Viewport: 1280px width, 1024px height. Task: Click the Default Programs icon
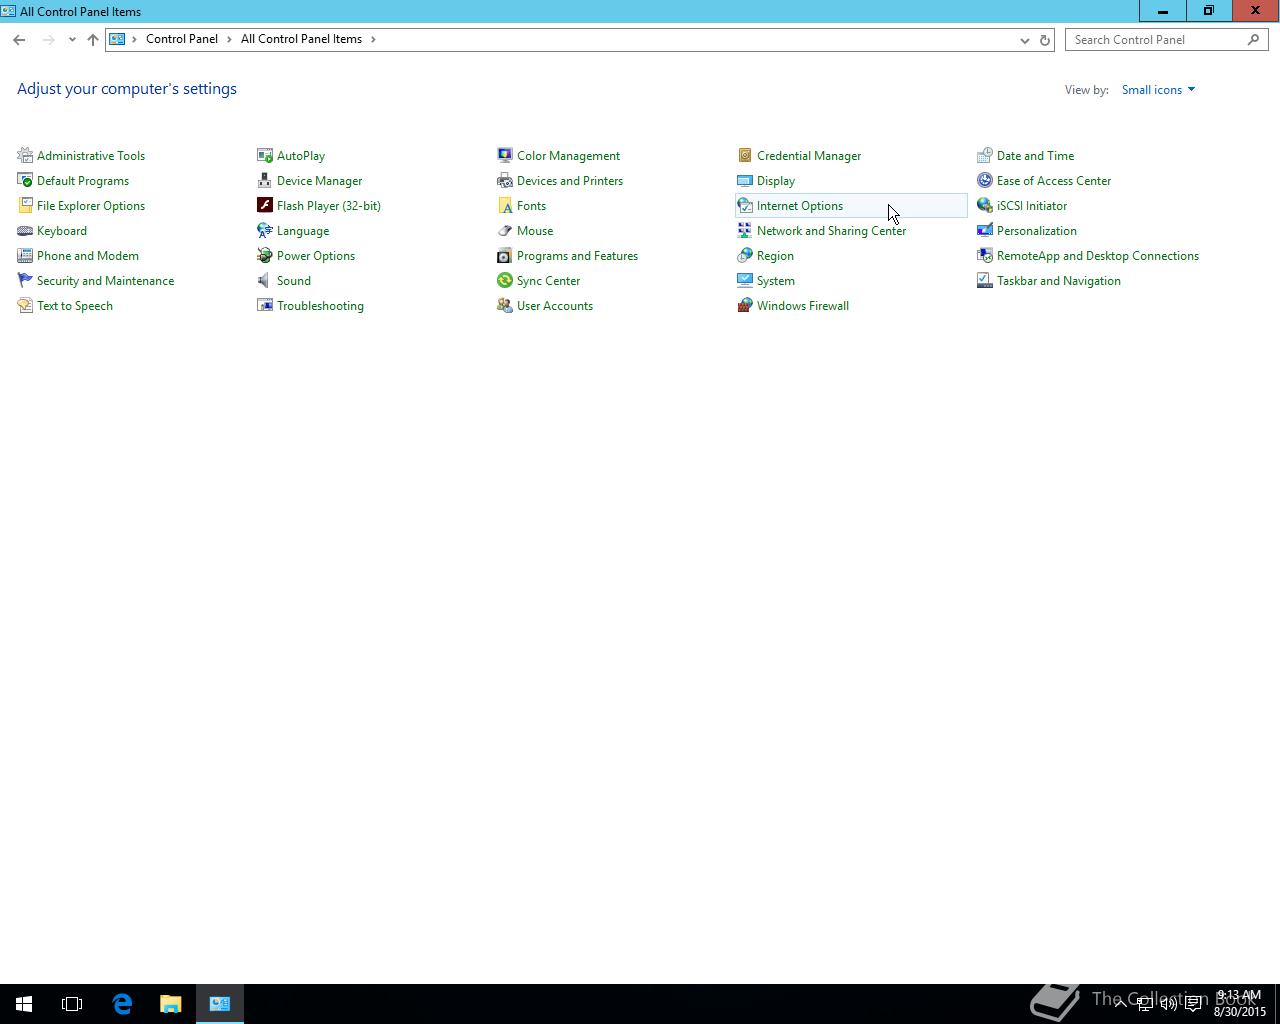[x=25, y=180]
